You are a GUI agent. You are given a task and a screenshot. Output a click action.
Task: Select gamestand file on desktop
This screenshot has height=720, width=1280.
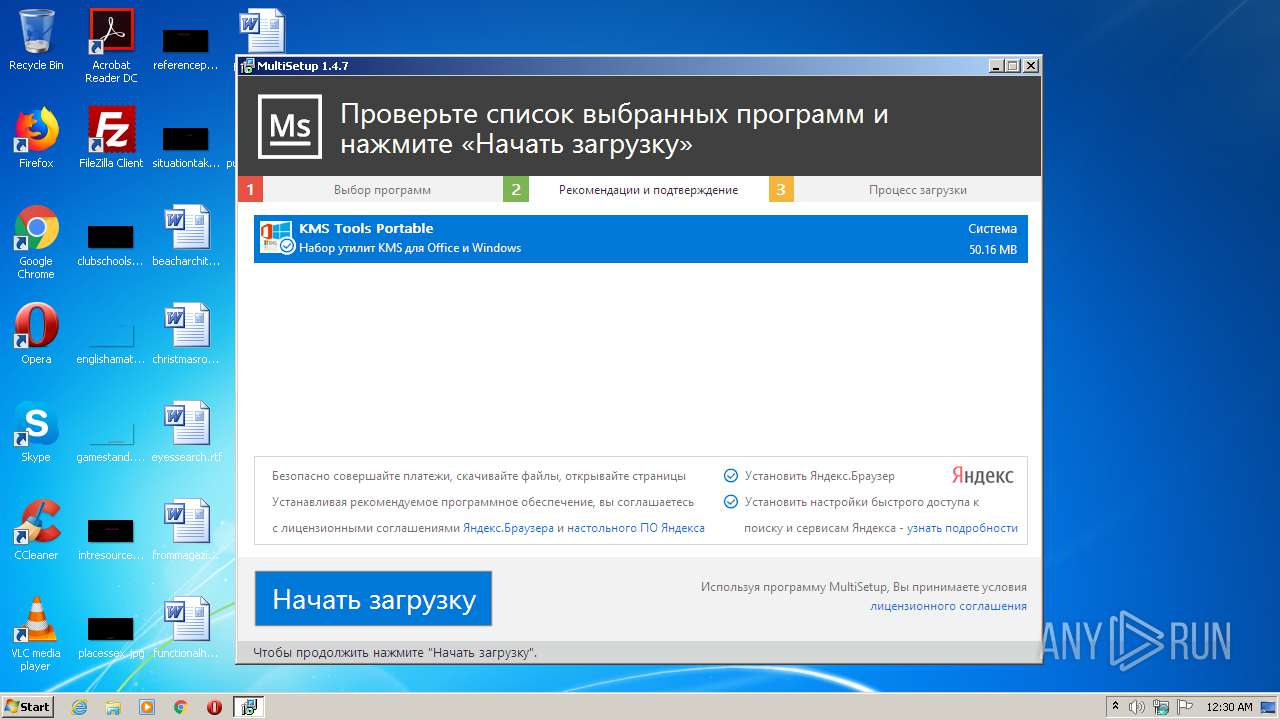tap(111, 440)
